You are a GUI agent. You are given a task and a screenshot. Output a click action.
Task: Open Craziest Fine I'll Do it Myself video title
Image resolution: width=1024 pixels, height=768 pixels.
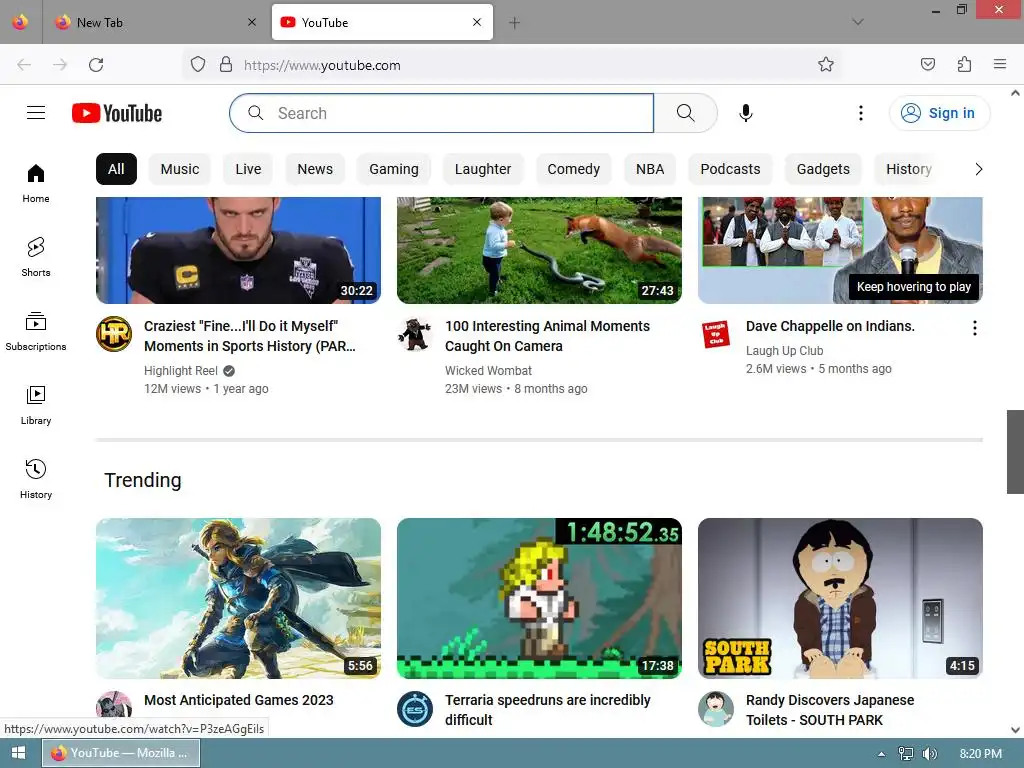pos(250,336)
